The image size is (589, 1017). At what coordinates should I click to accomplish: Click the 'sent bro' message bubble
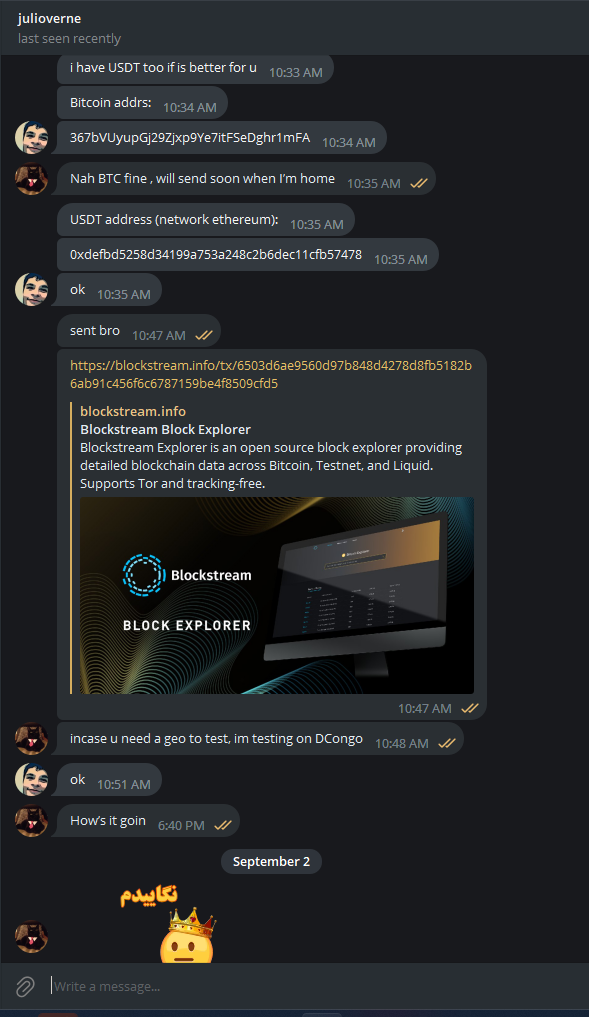pos(139,331)
